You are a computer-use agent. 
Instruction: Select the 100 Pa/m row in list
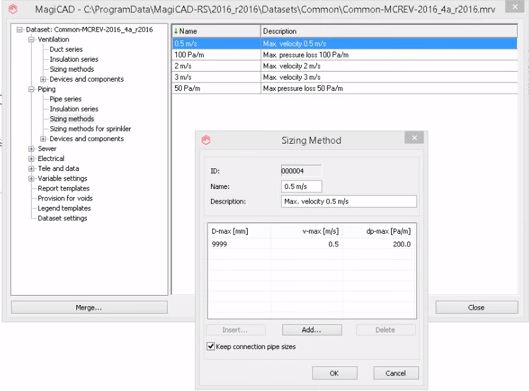pyautogui.click(x=344, y=55)
